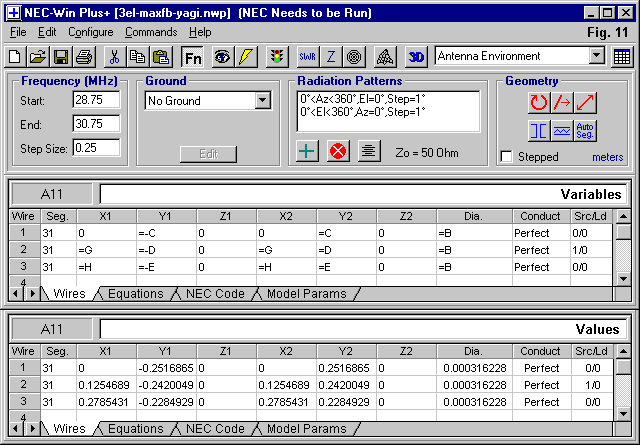Click the Auto Seg. geometry button
Viewport: 640px width, 445px height.
click(586, 130)
